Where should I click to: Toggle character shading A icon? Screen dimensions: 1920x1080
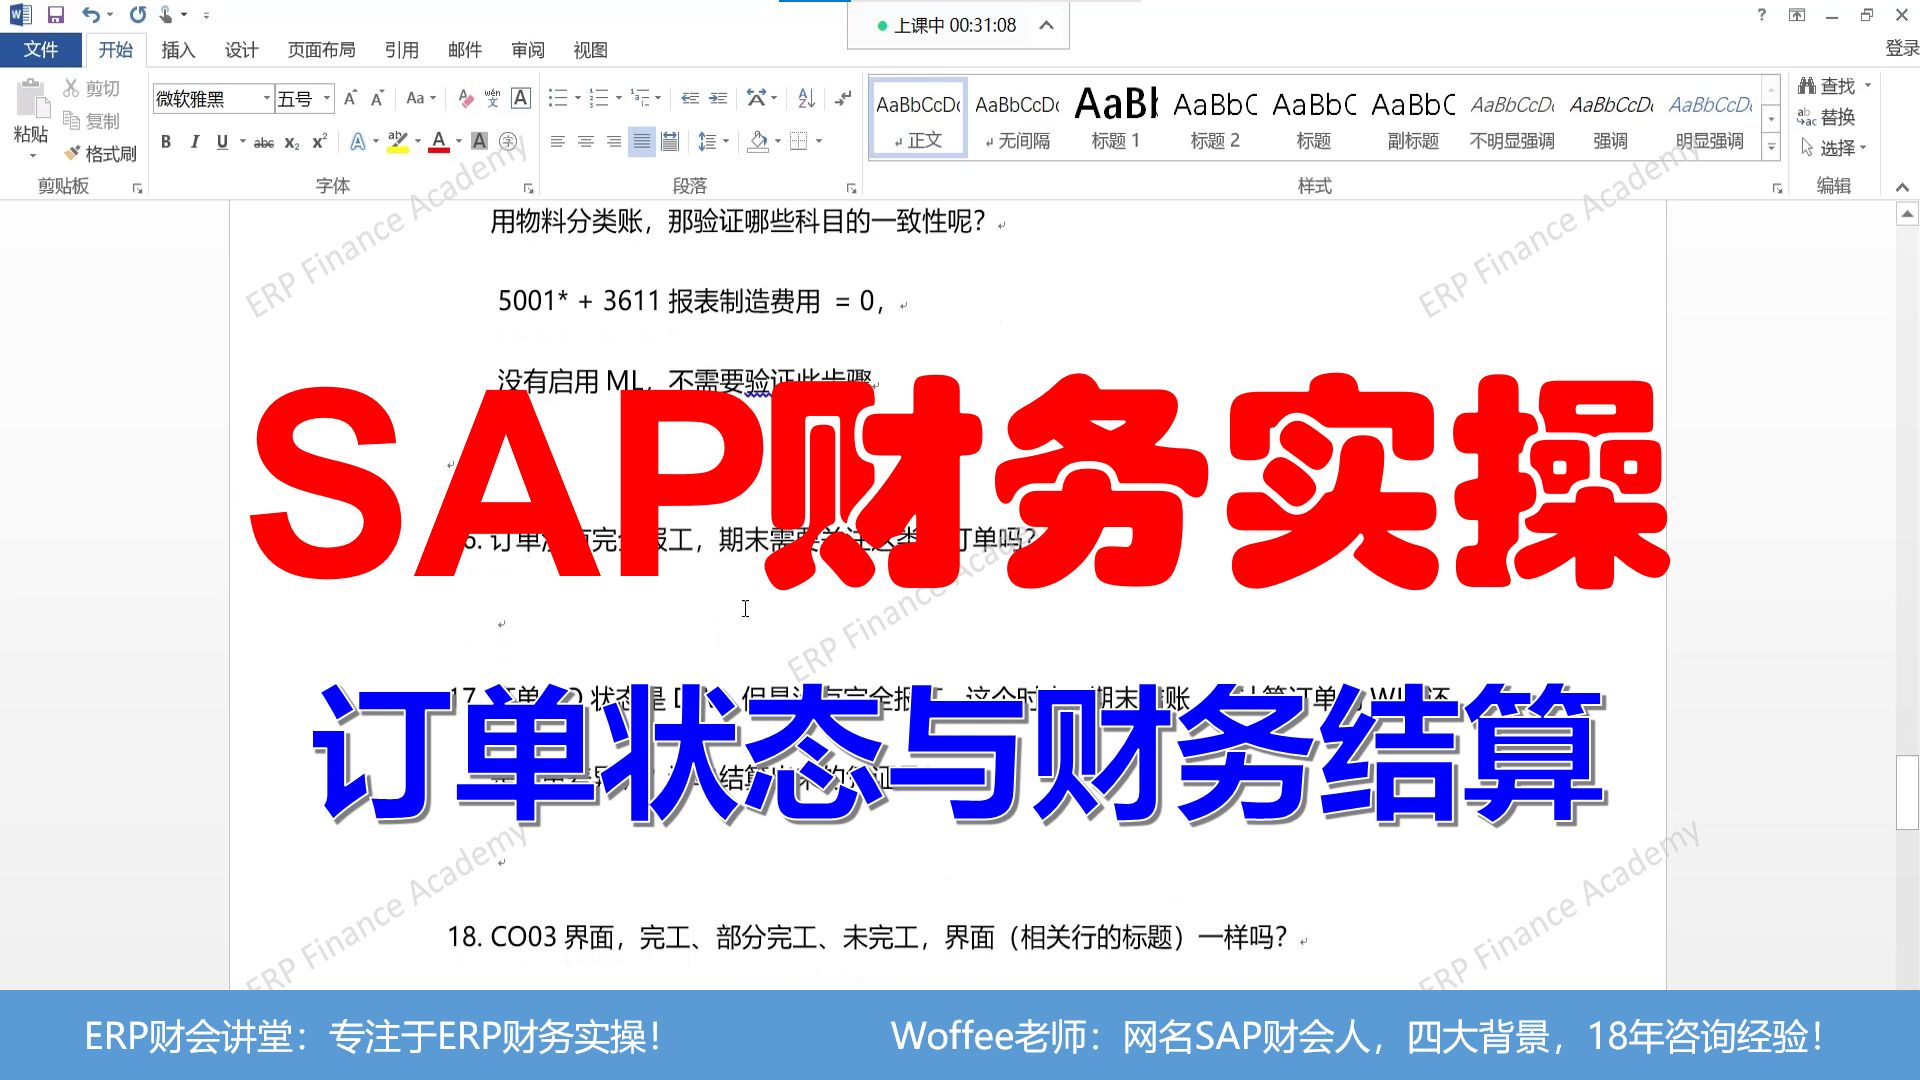[x=480, y=142]
